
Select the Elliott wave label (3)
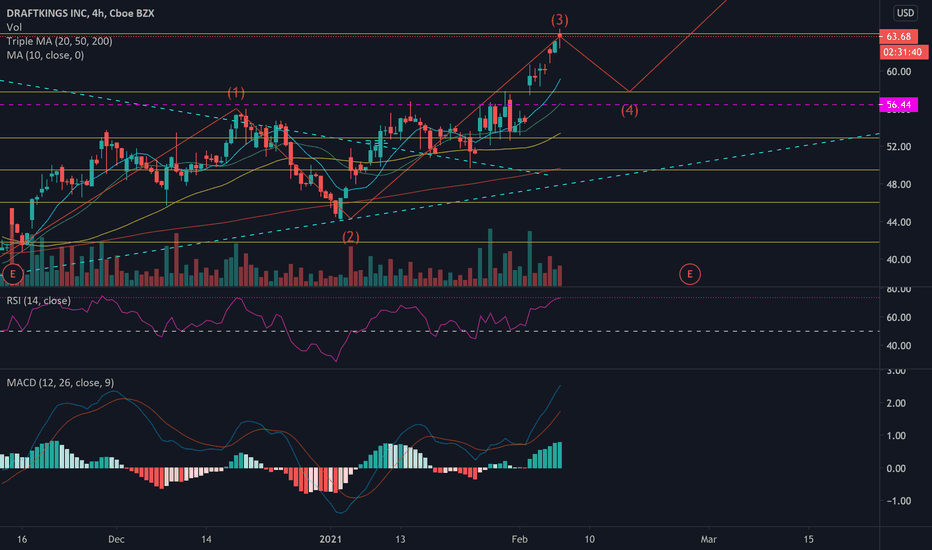coord(559,20)
